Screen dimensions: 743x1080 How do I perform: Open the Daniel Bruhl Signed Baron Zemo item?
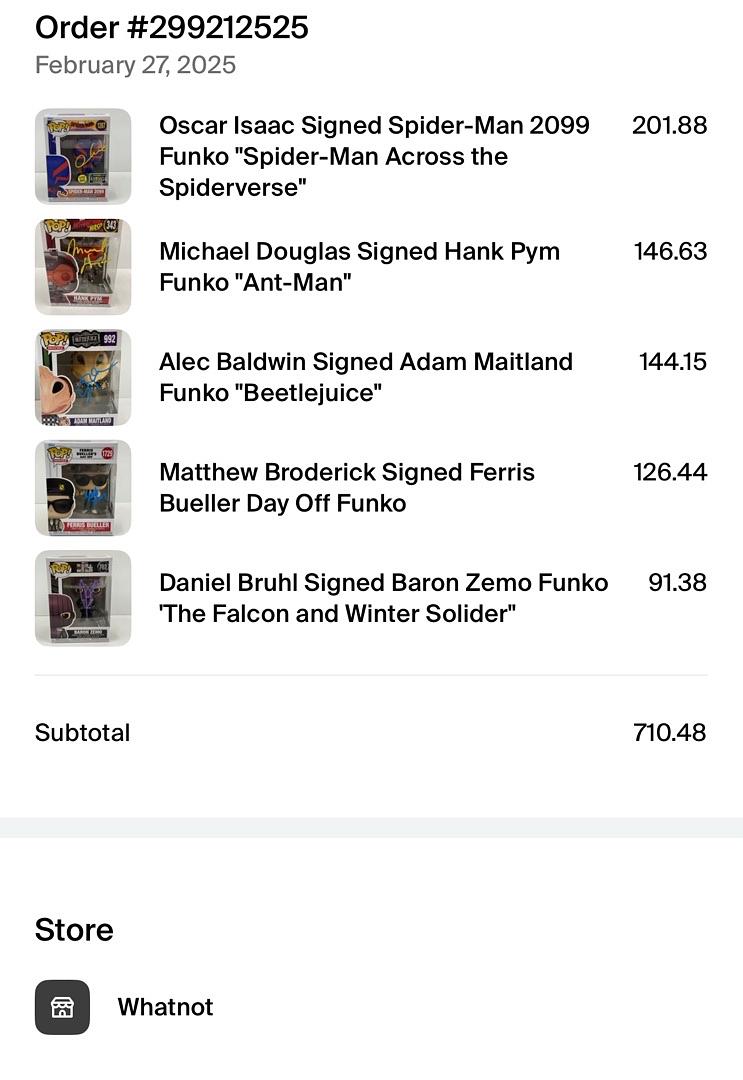pos(383,598)
